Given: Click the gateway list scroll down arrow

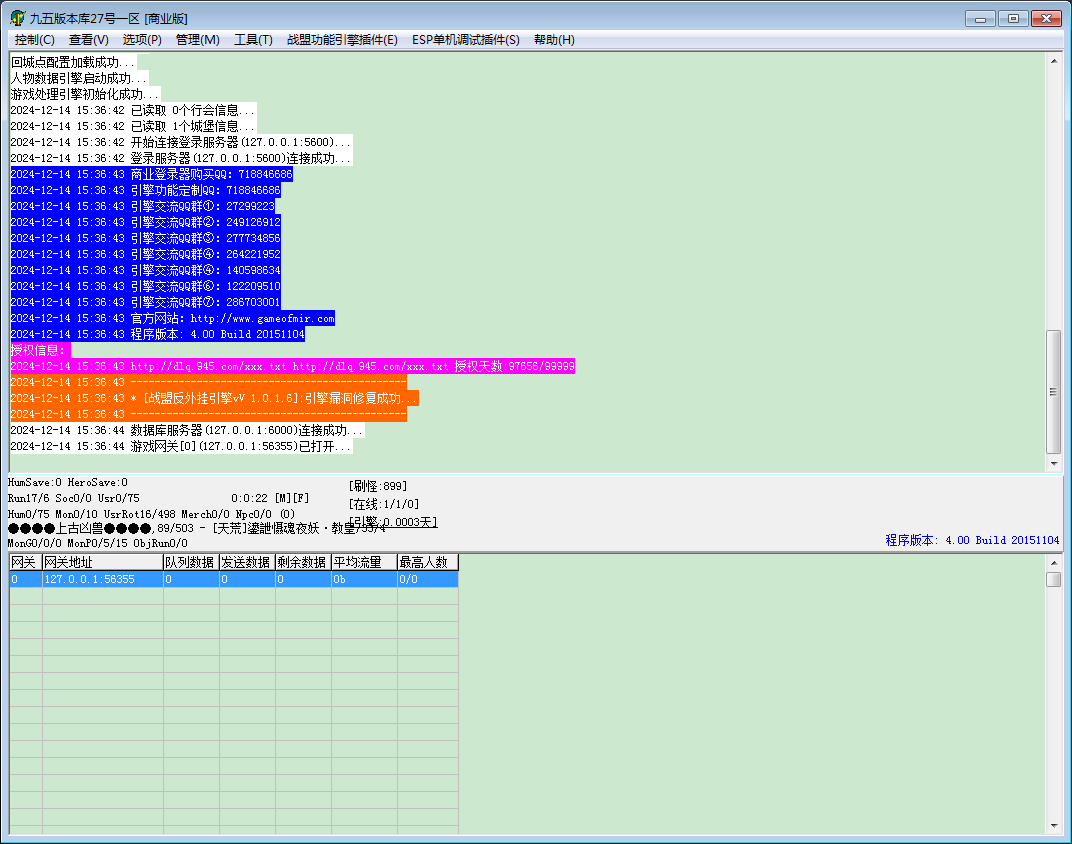Looking at the screenshot, I should (x=1054, y=826).
